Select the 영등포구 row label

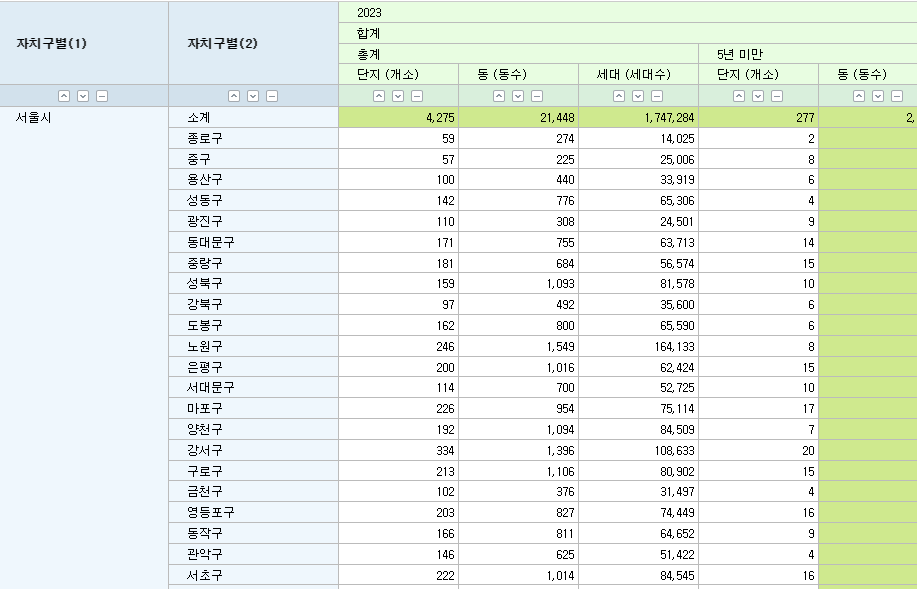[x=254, y=512]
